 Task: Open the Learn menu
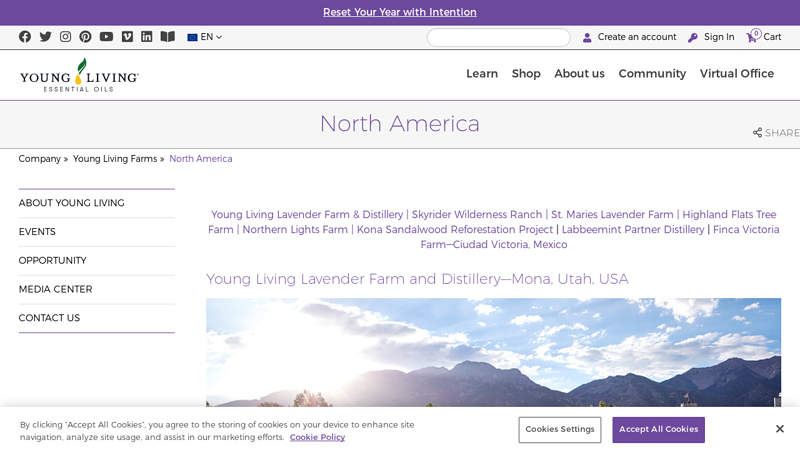[x=482, y=73]
